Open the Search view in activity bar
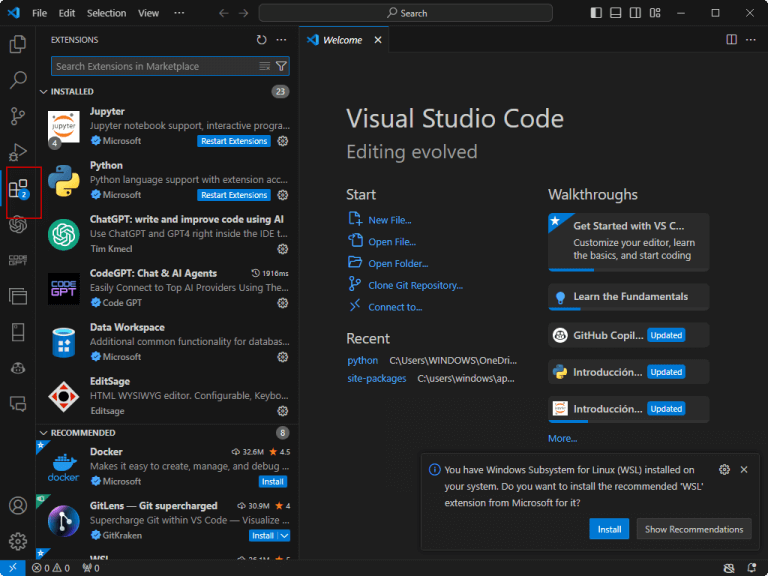This screenshot has width=768, height=576. 18,80
